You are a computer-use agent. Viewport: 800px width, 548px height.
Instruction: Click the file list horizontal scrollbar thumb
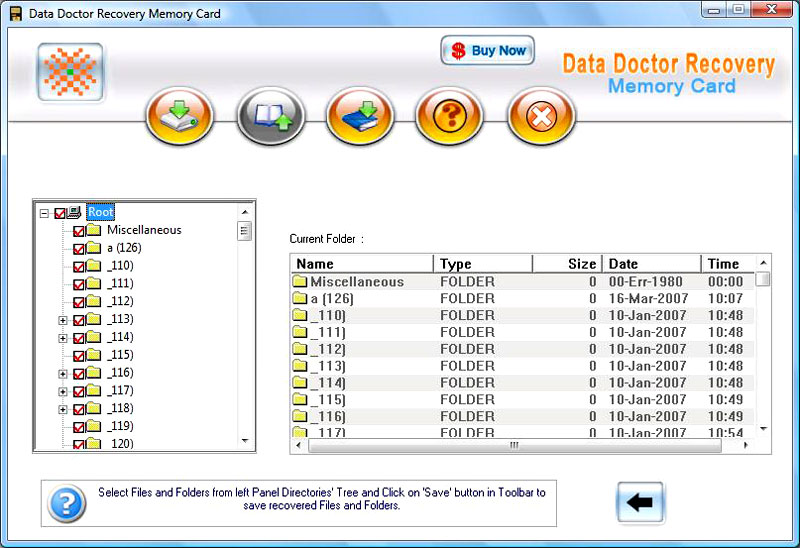(x=515, y=445)
